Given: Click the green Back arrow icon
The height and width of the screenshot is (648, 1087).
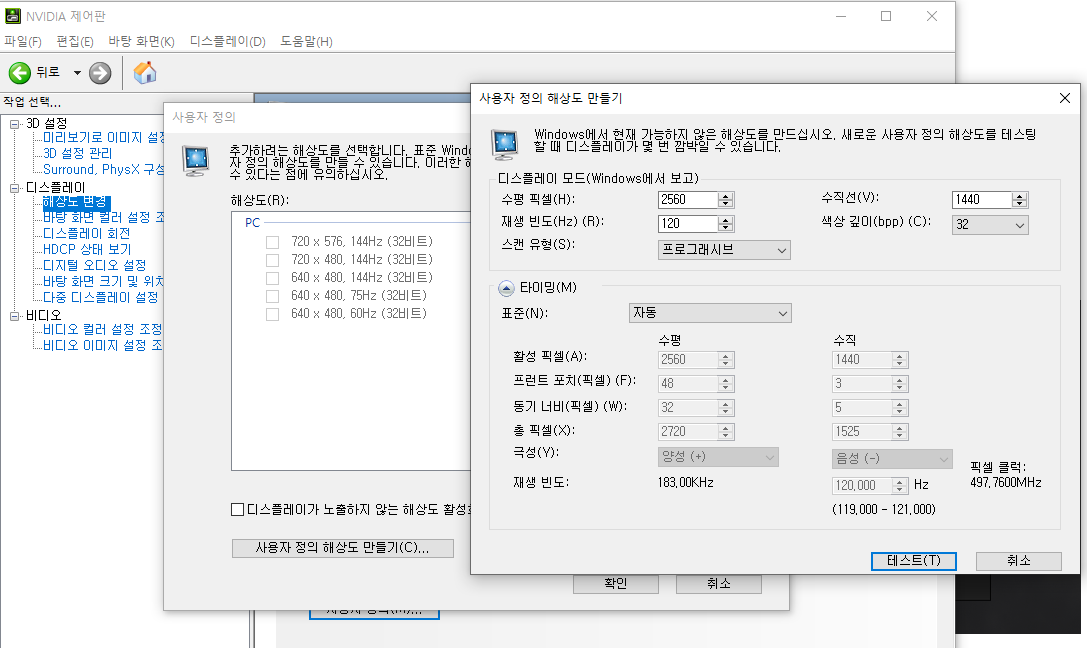Looking at the screenshot, I should tap(19, 73).
